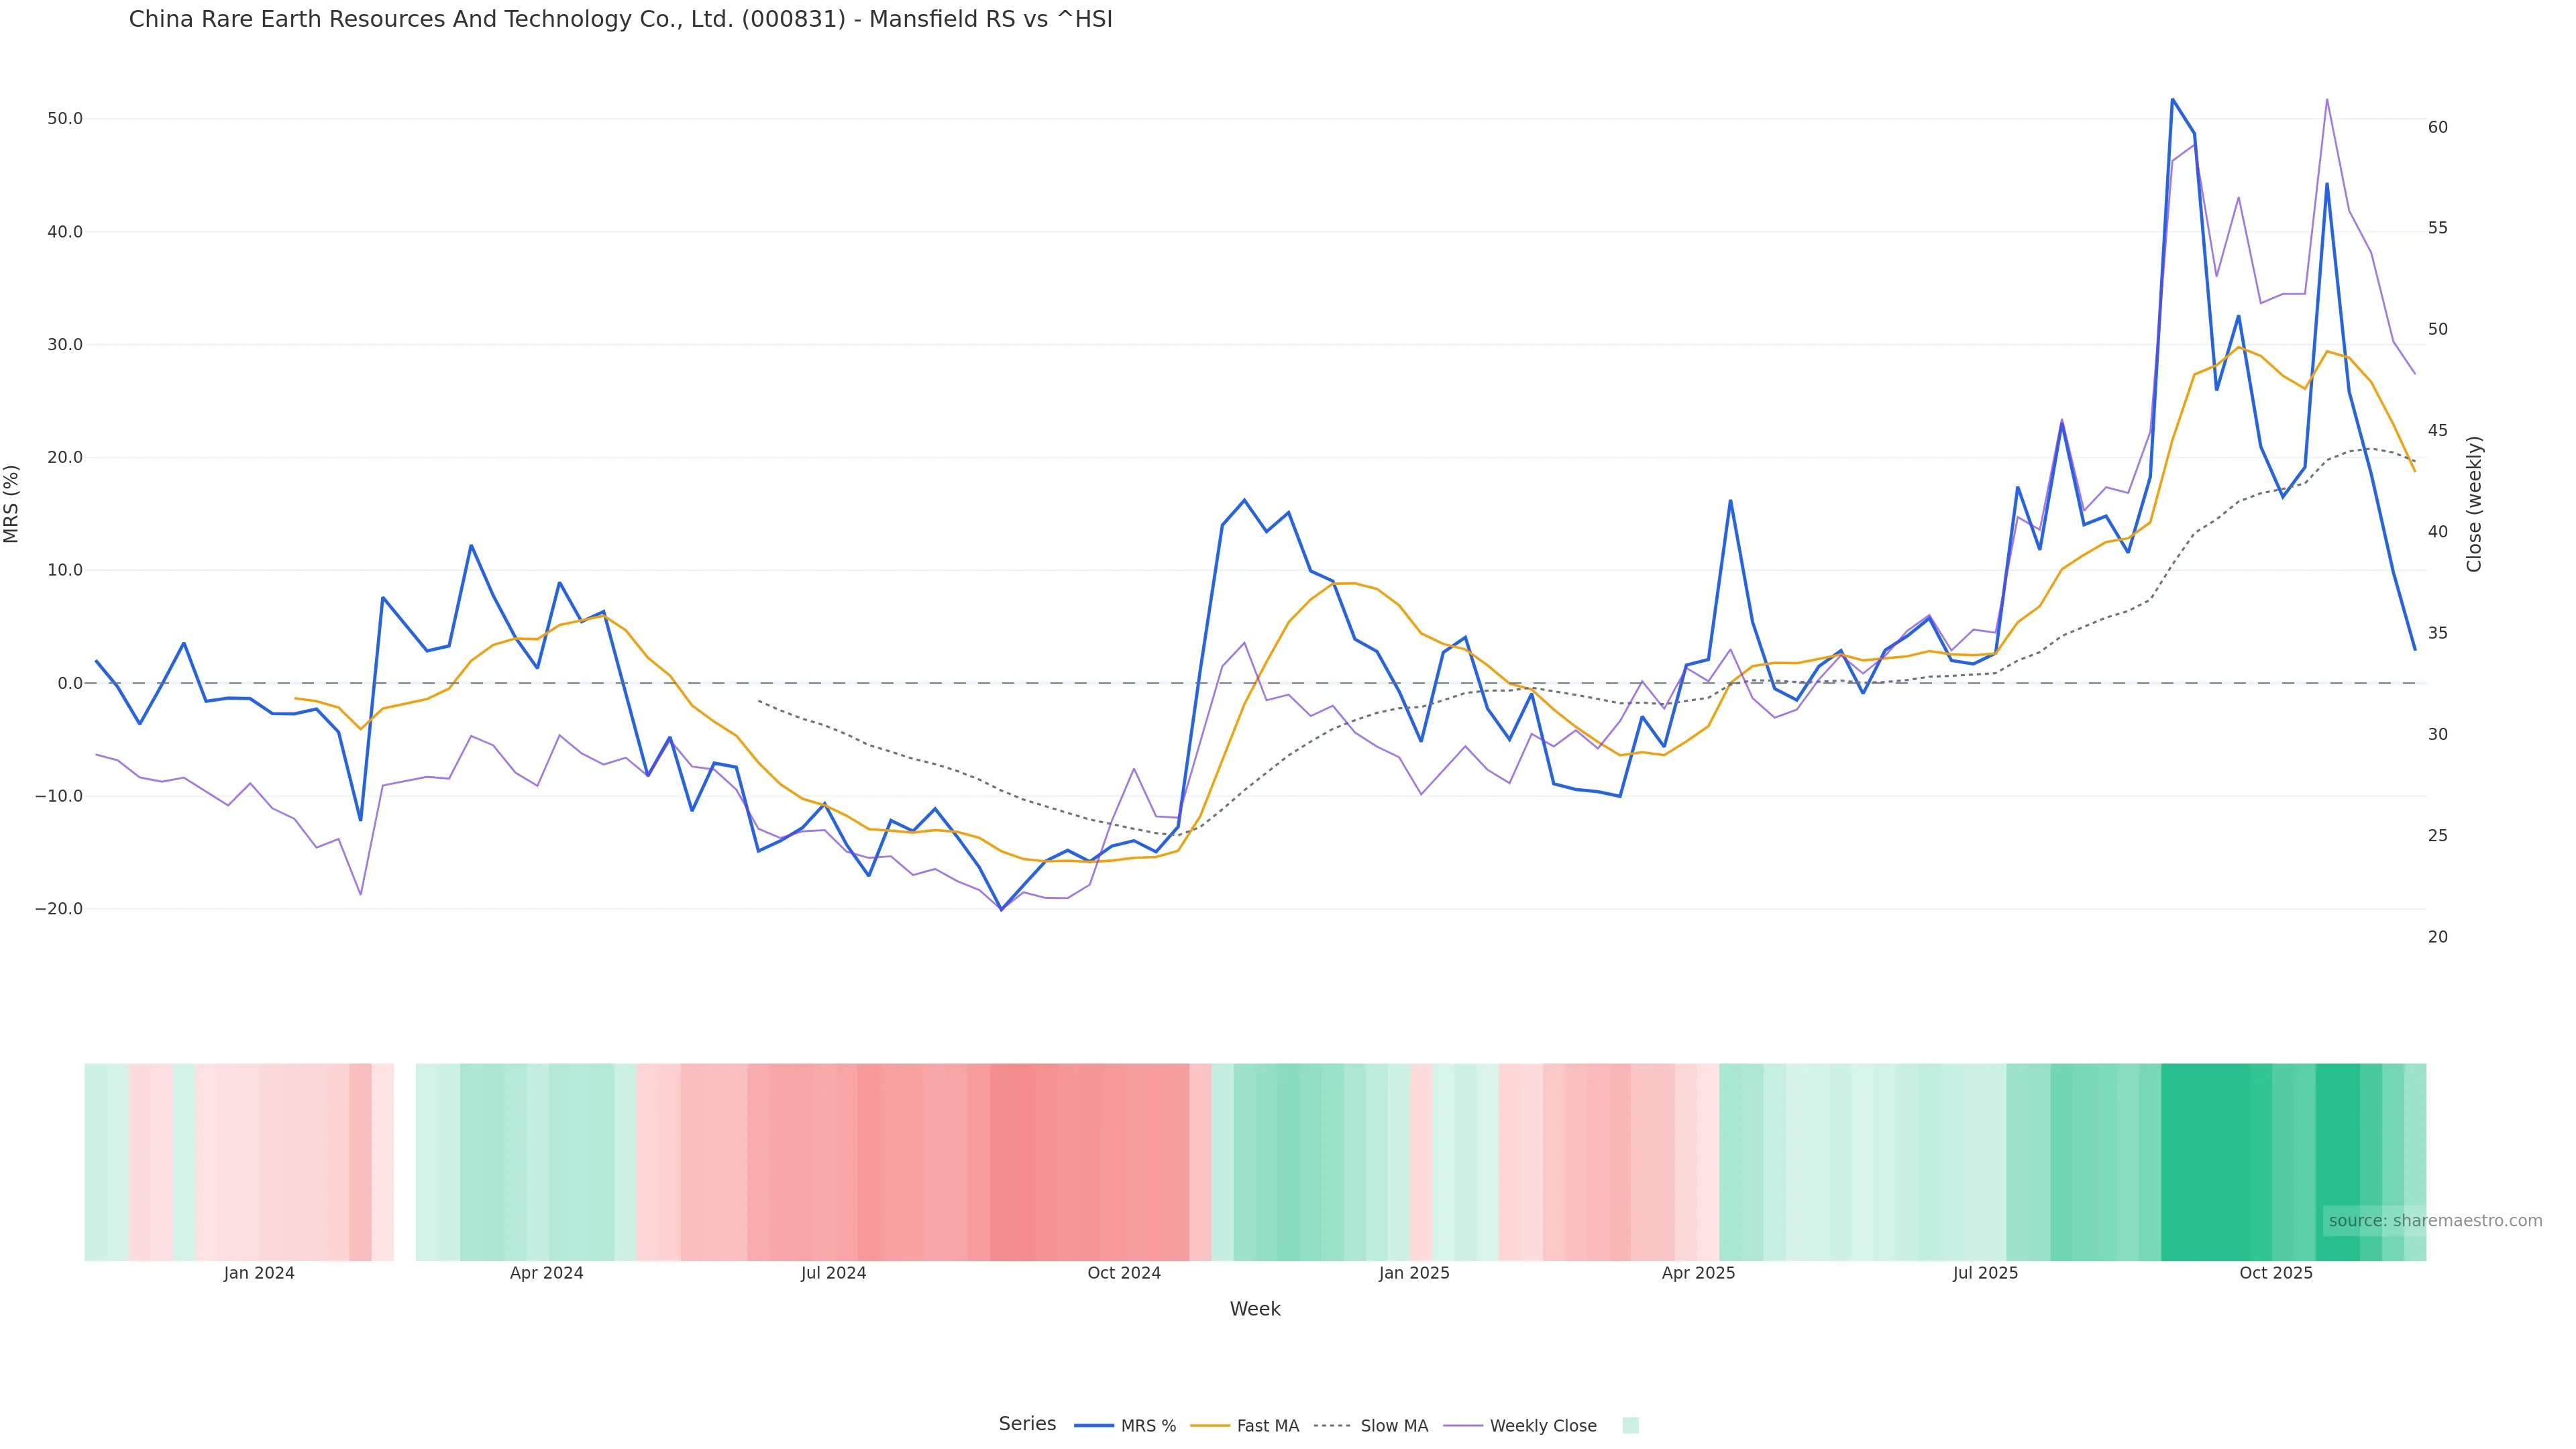Toggle Slow MA legend item
Screen dimensions: 2576x1449
[x=1393, y=1426]
